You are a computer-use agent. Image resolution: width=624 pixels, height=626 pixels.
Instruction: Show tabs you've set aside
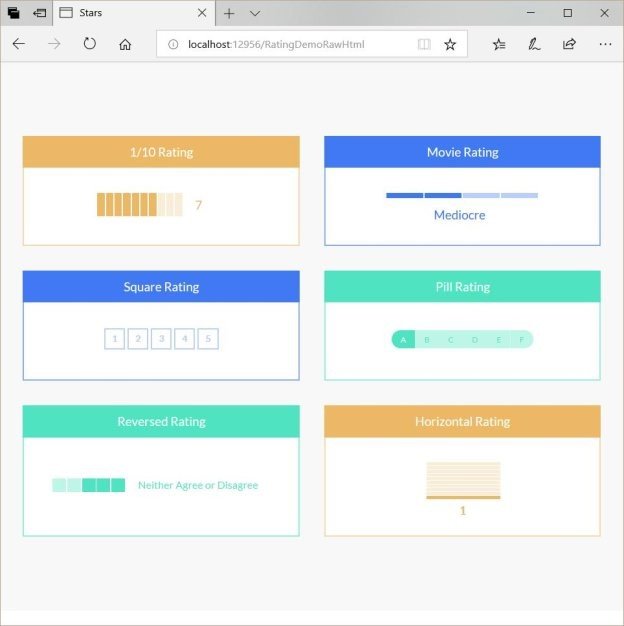(14, 13)
